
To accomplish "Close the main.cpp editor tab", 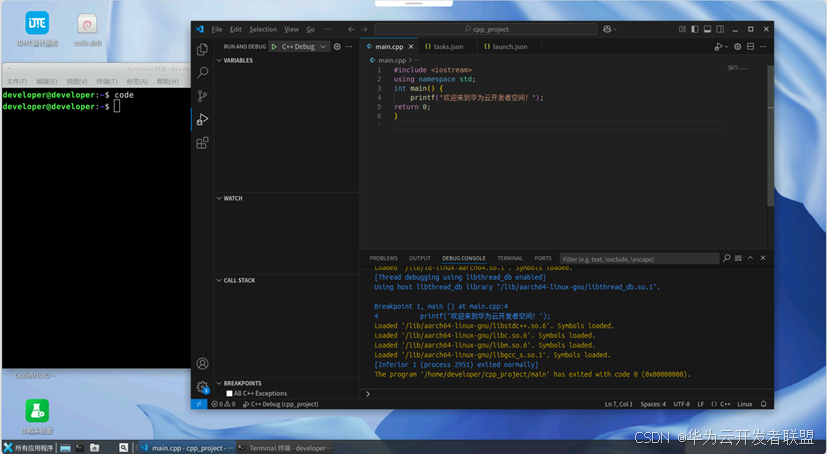I will (x=411, y=46).
